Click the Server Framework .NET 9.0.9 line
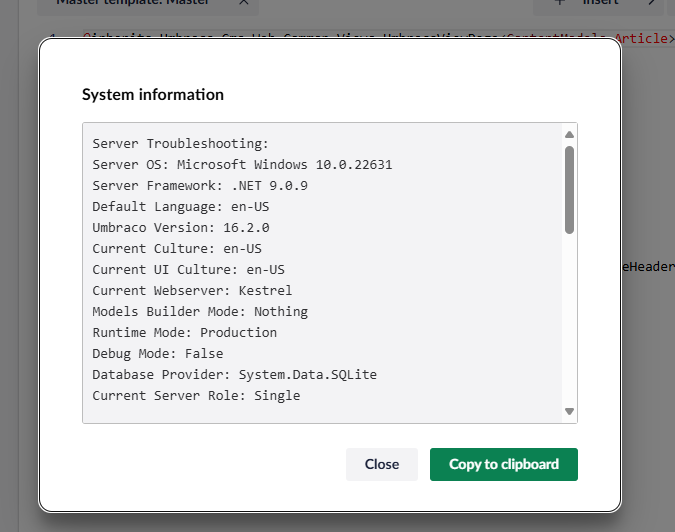675x532 pixels. [200, 186]
